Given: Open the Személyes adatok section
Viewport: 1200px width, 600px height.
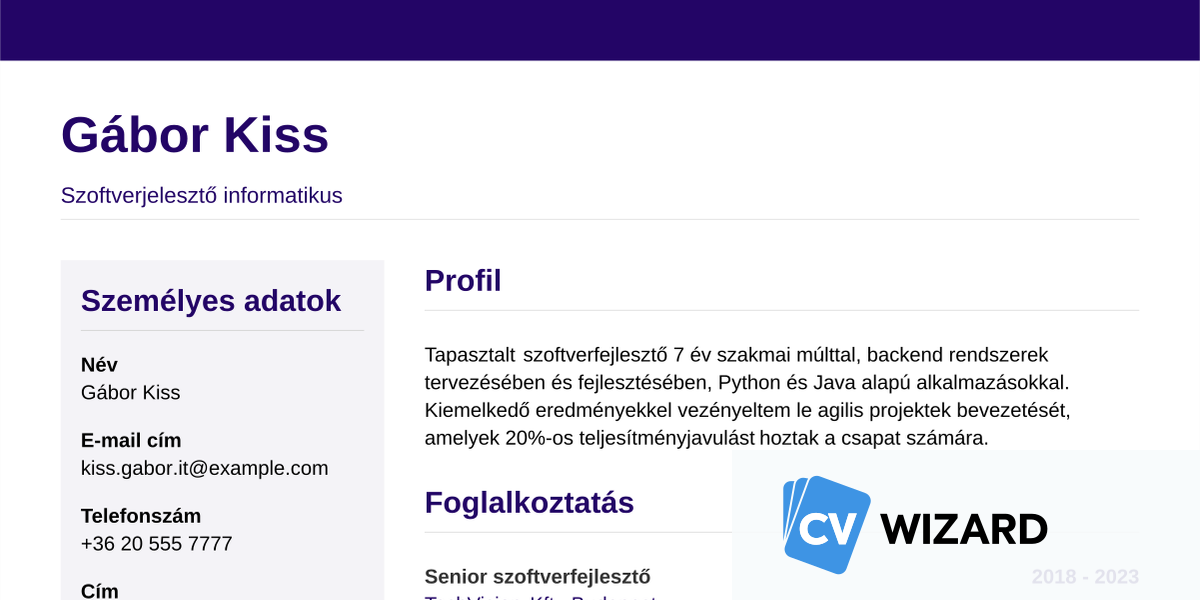Looking at the screenshot, I should tap(211, 300).
